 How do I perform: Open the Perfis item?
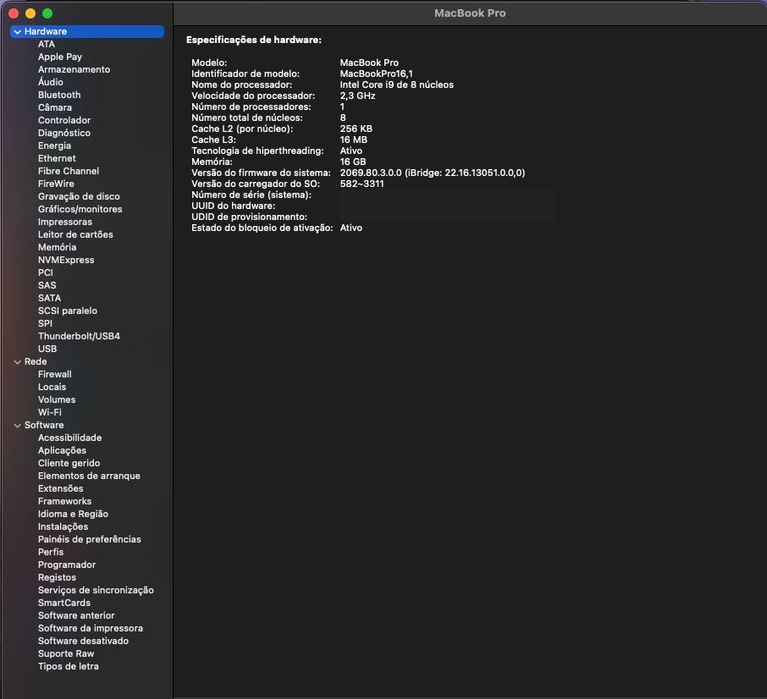[x=51, y=553]
